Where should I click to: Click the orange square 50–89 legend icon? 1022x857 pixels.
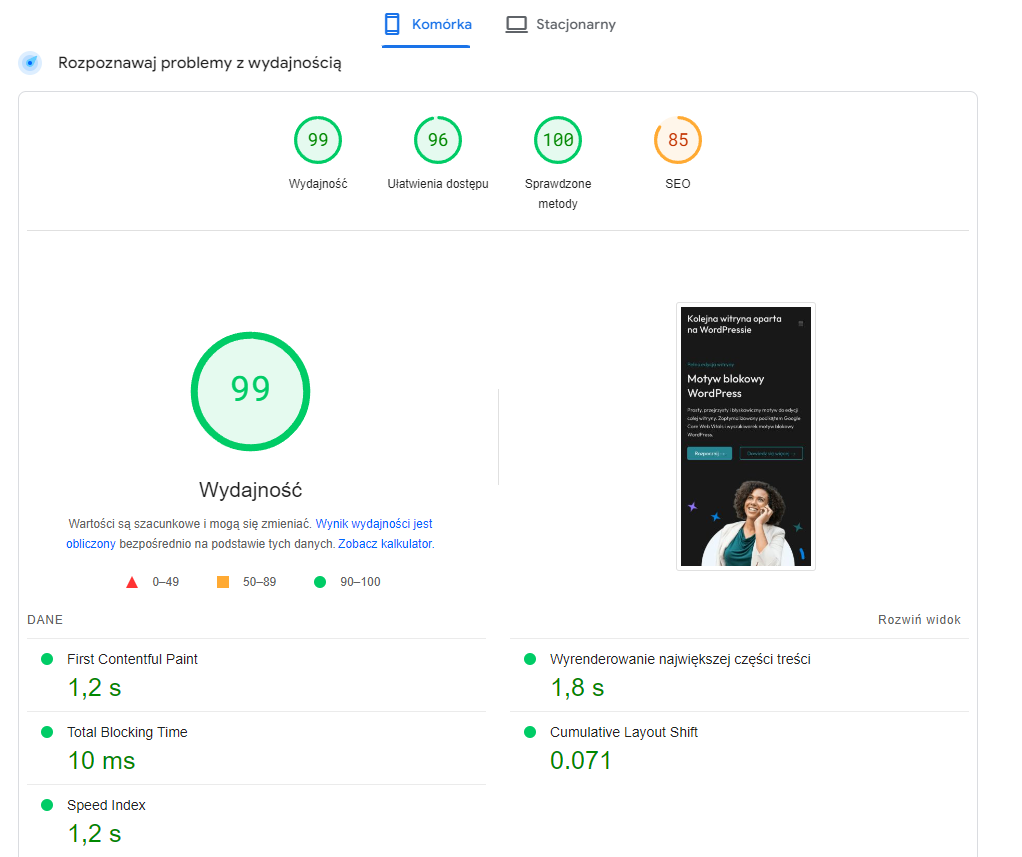223,582
